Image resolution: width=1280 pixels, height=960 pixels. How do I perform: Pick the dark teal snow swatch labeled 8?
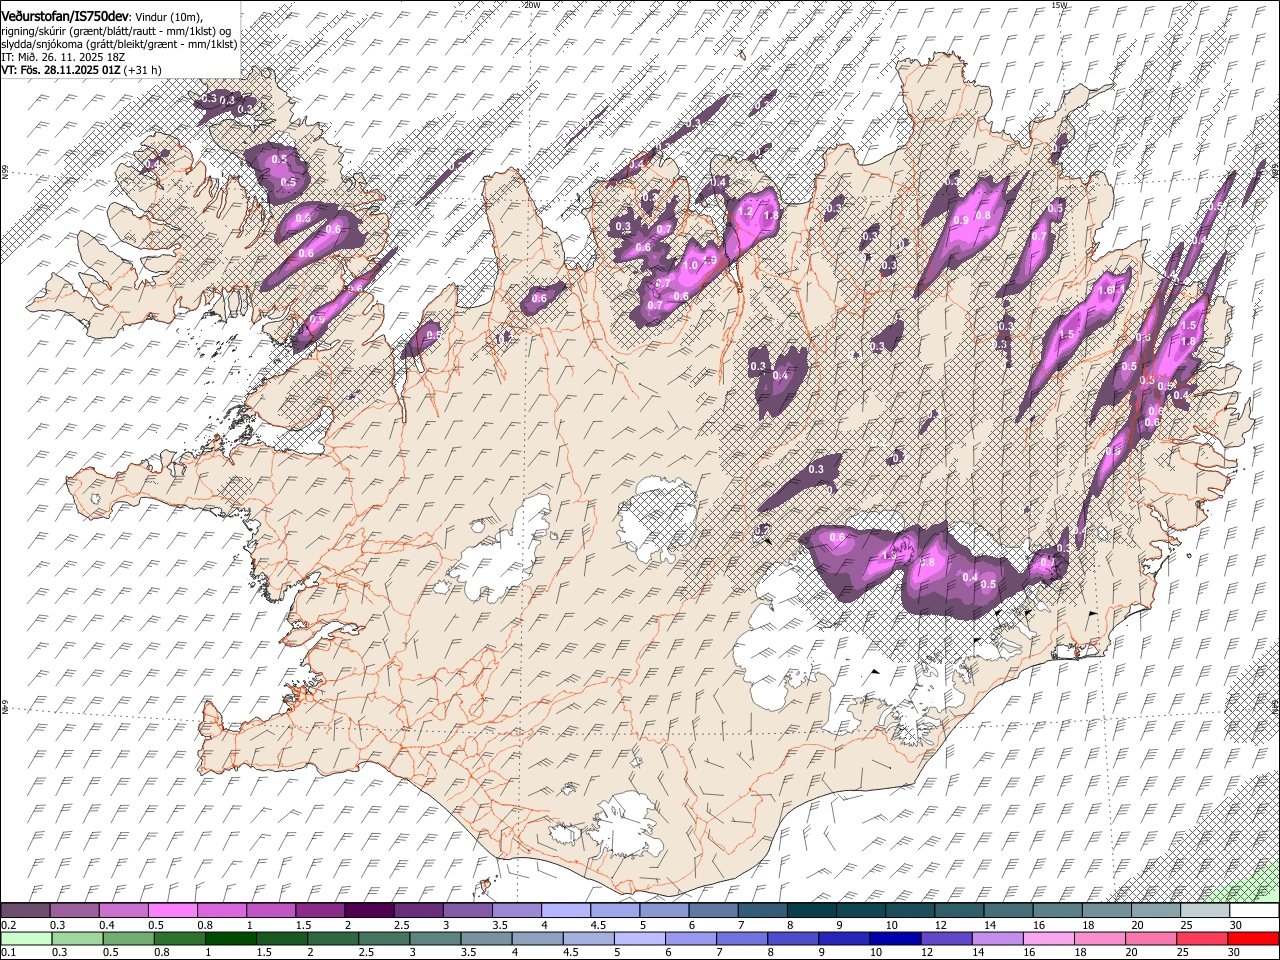811,911
